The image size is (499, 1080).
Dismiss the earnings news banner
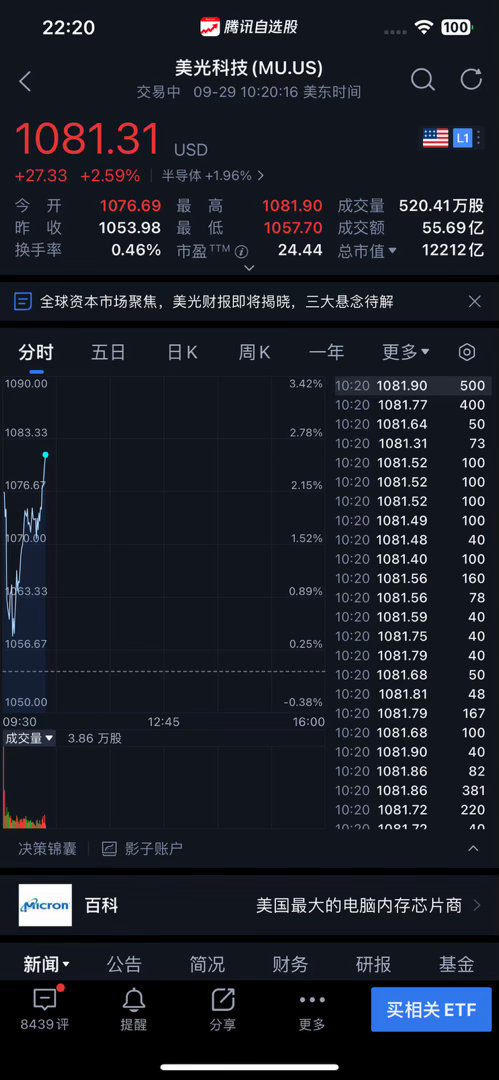pos(474,301)
